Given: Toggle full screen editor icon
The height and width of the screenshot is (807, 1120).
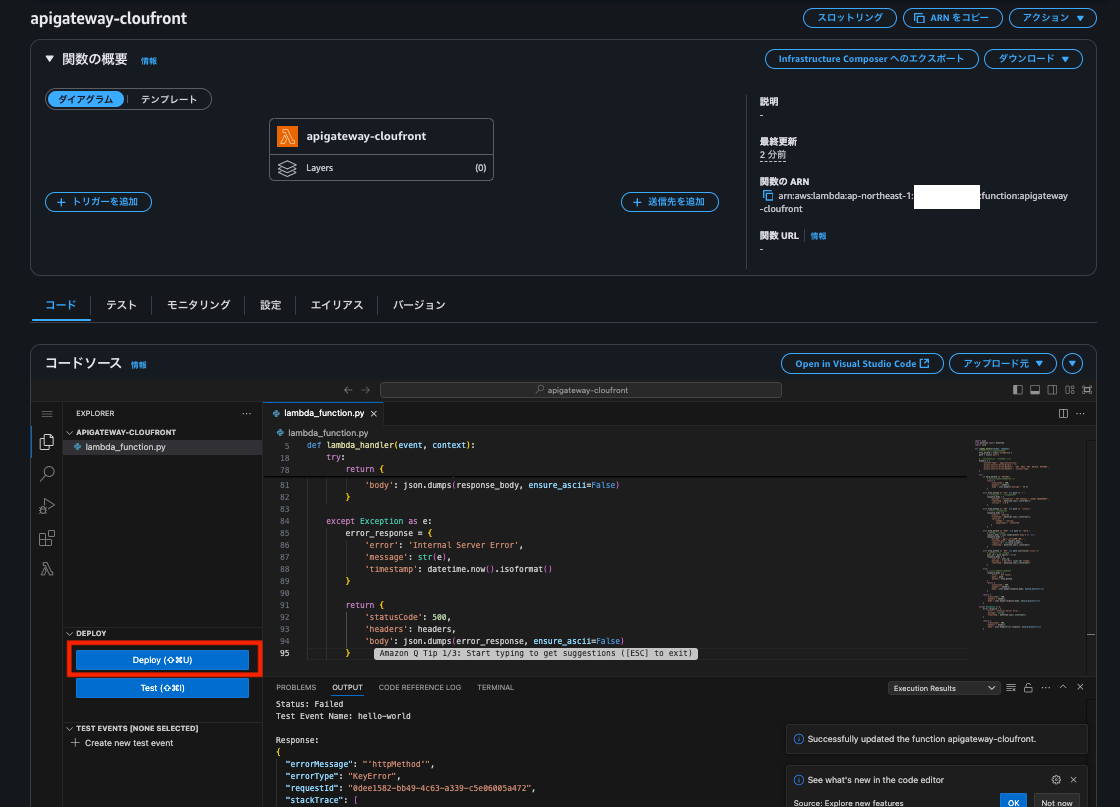Looking at the screenshot, I should 1086,390.
